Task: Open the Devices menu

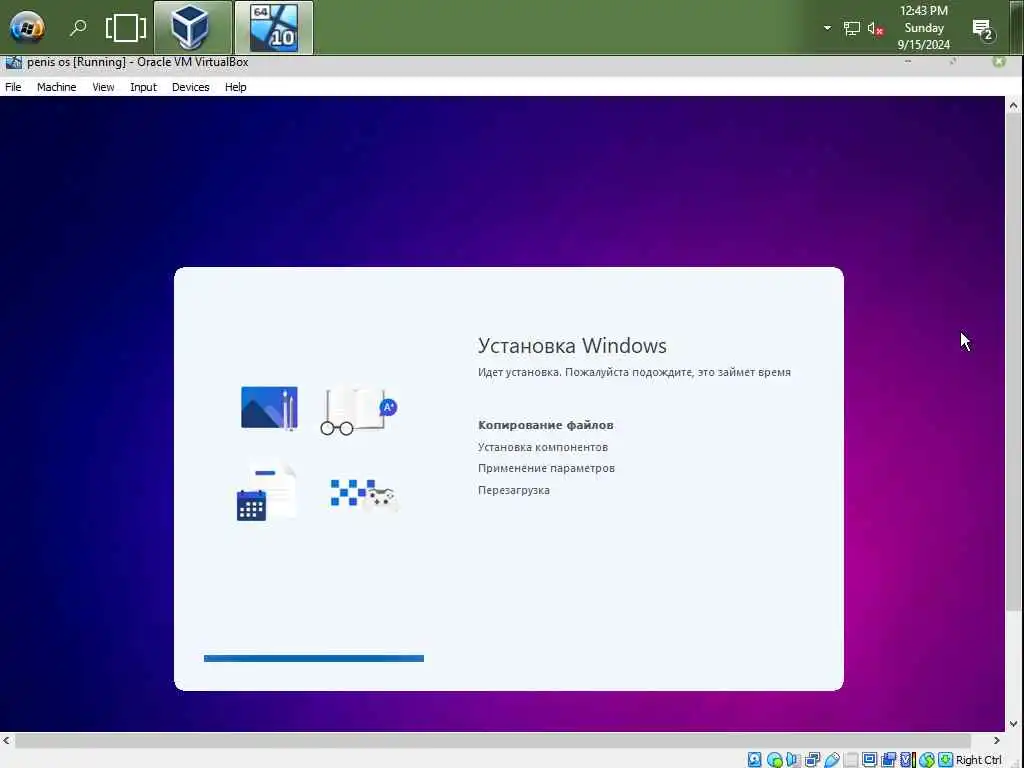Action: (190, 87)
